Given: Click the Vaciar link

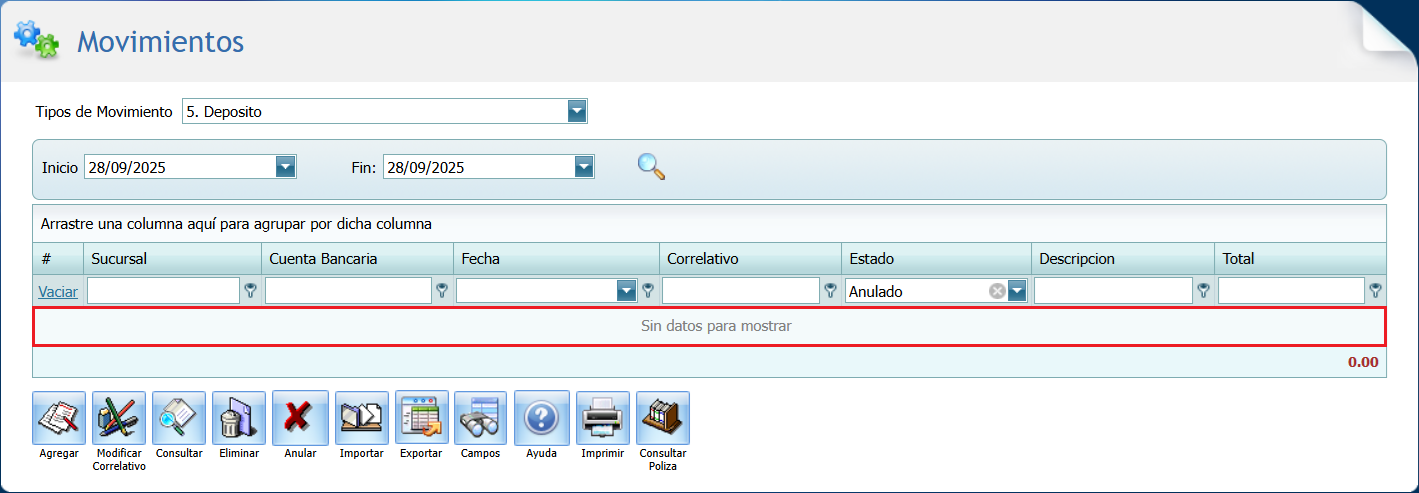Looking at the screenshot, I should coord(58,292).
